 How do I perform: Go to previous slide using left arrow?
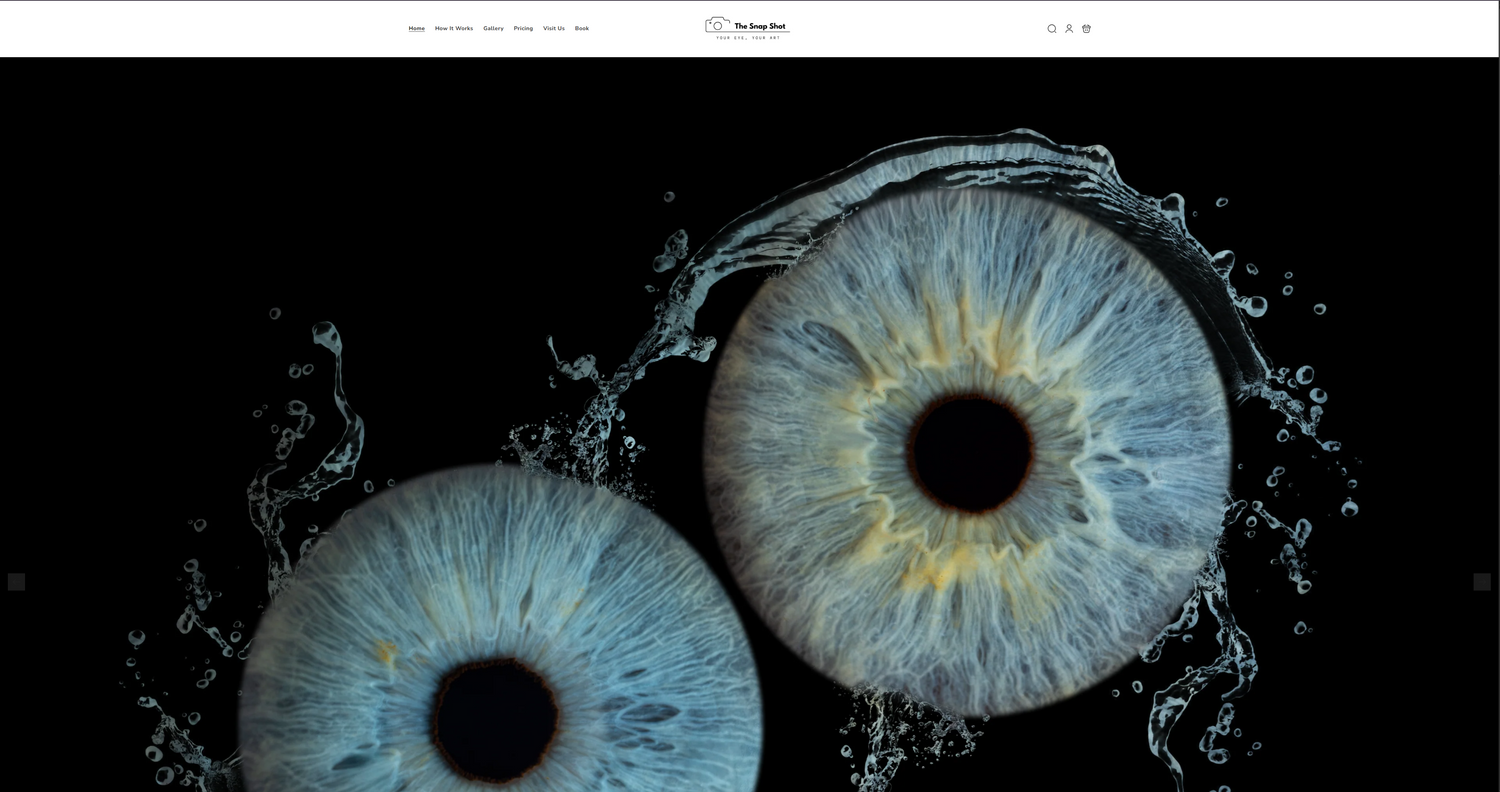16,582
